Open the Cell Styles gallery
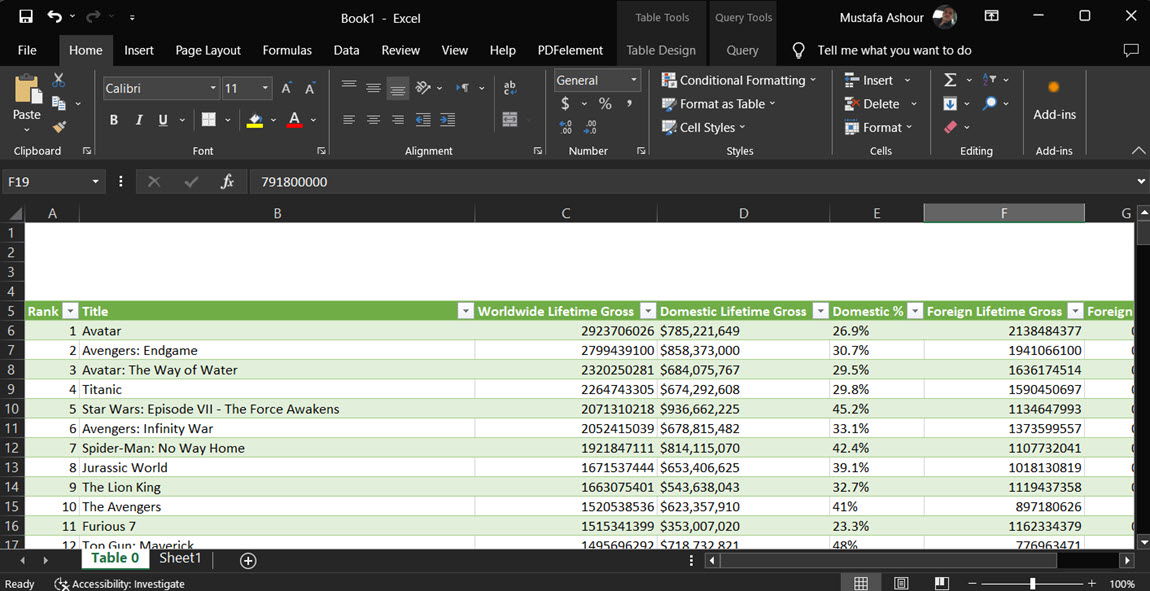 tap(706, 127)
